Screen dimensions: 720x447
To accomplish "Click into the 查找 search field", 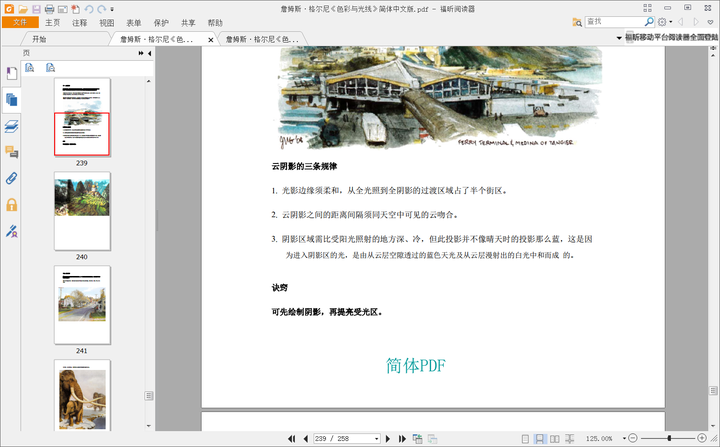I will [x=614, y=22].
